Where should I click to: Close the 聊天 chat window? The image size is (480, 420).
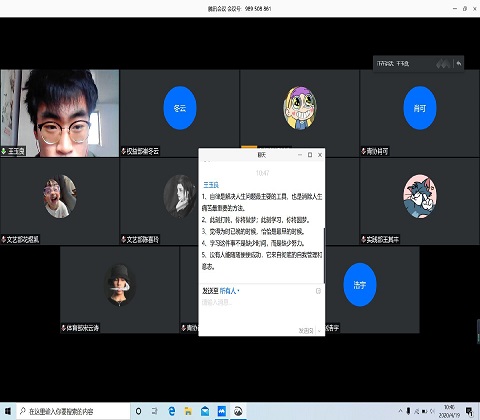point(320,155)
